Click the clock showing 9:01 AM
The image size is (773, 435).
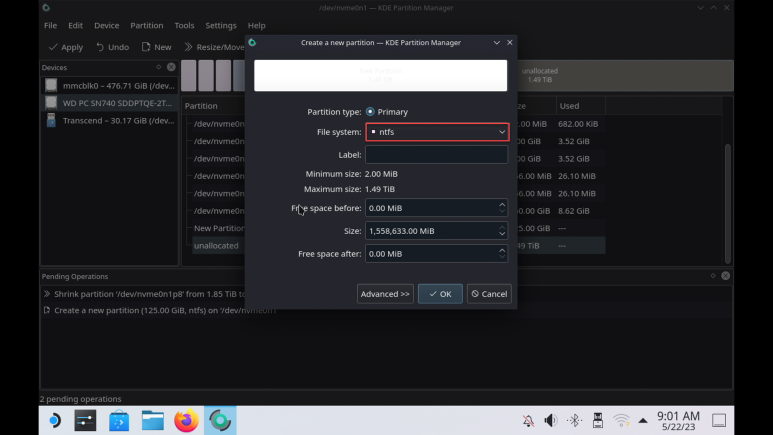coord(678,421)
